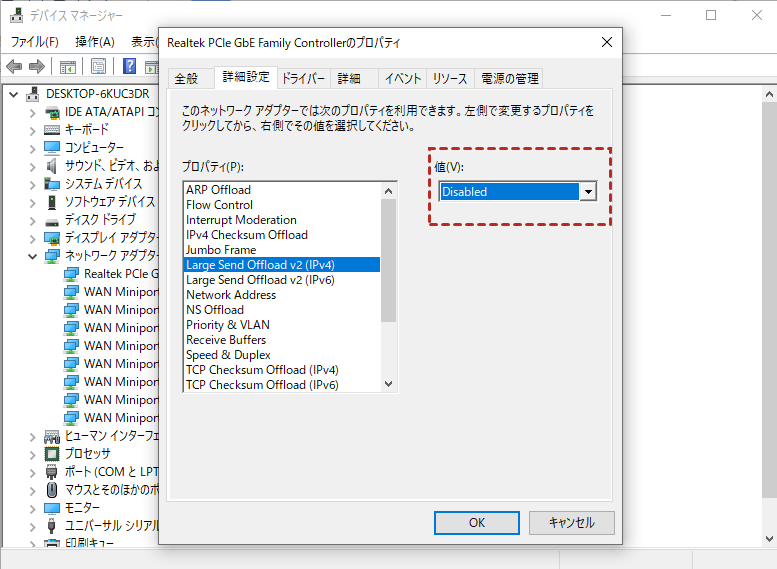Close the Realtek properties dialog
The image size is (777, 569).
[607, 43]
